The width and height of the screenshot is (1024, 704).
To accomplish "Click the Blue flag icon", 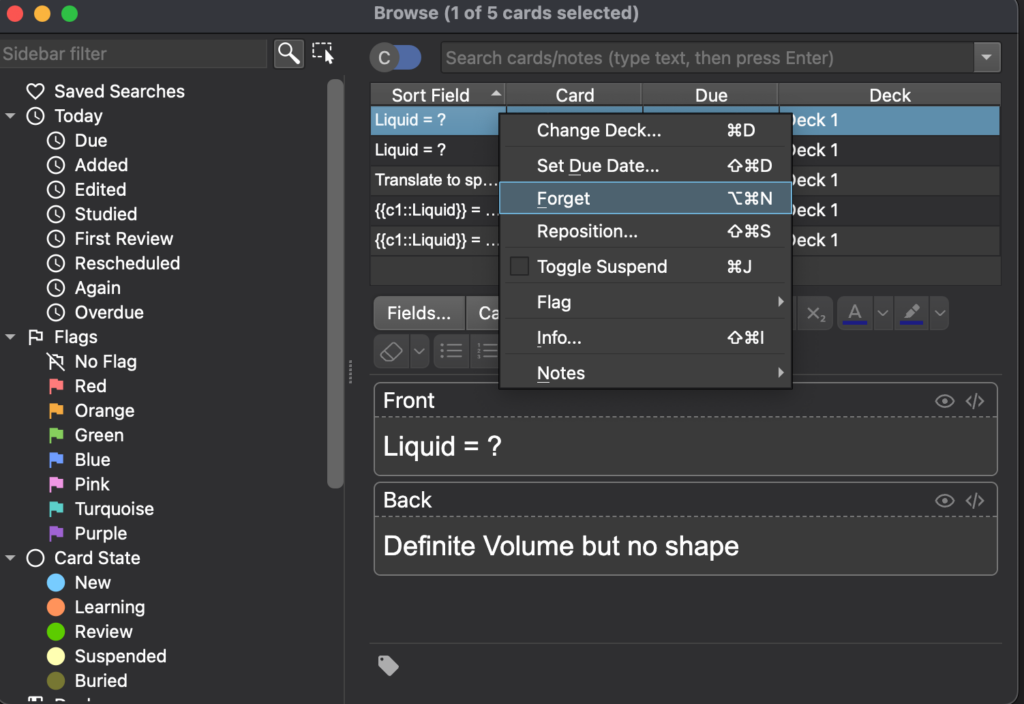I will click(56, 460).
